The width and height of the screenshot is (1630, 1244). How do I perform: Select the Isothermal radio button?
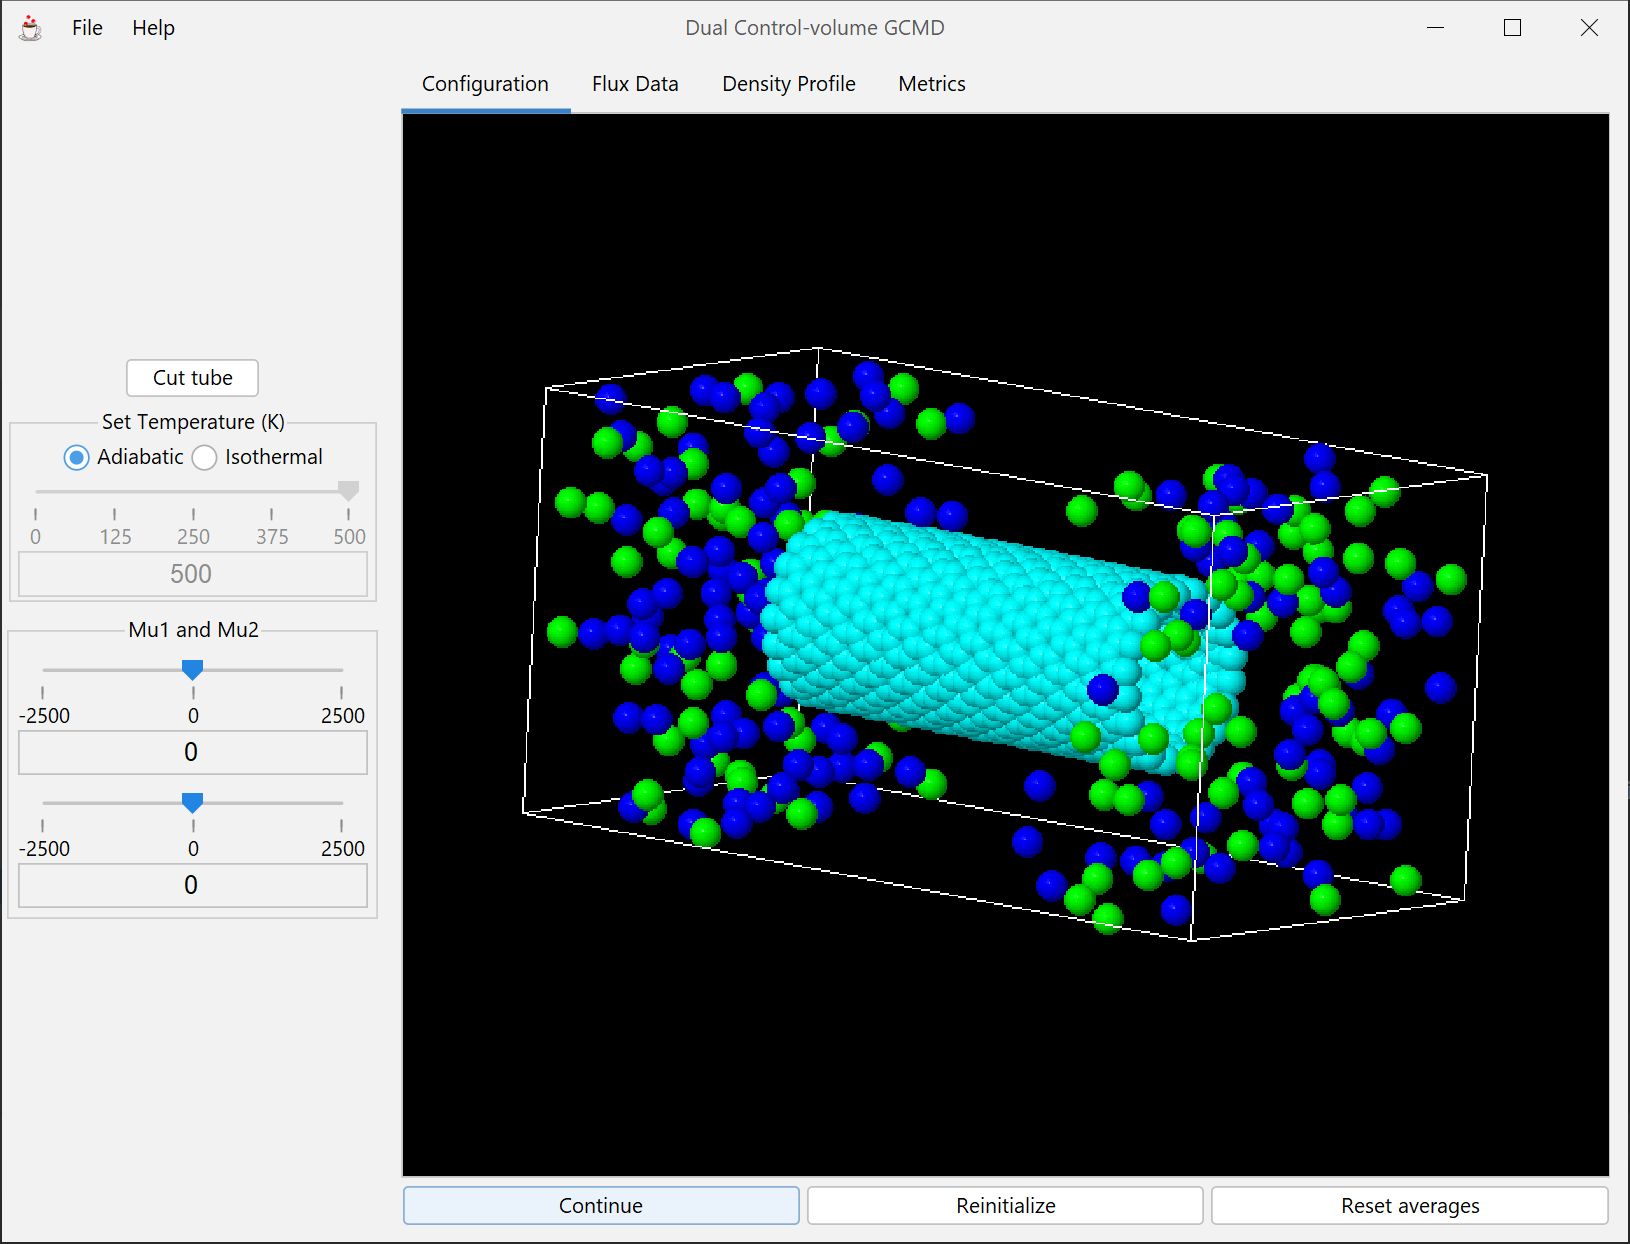pos(257,457)
